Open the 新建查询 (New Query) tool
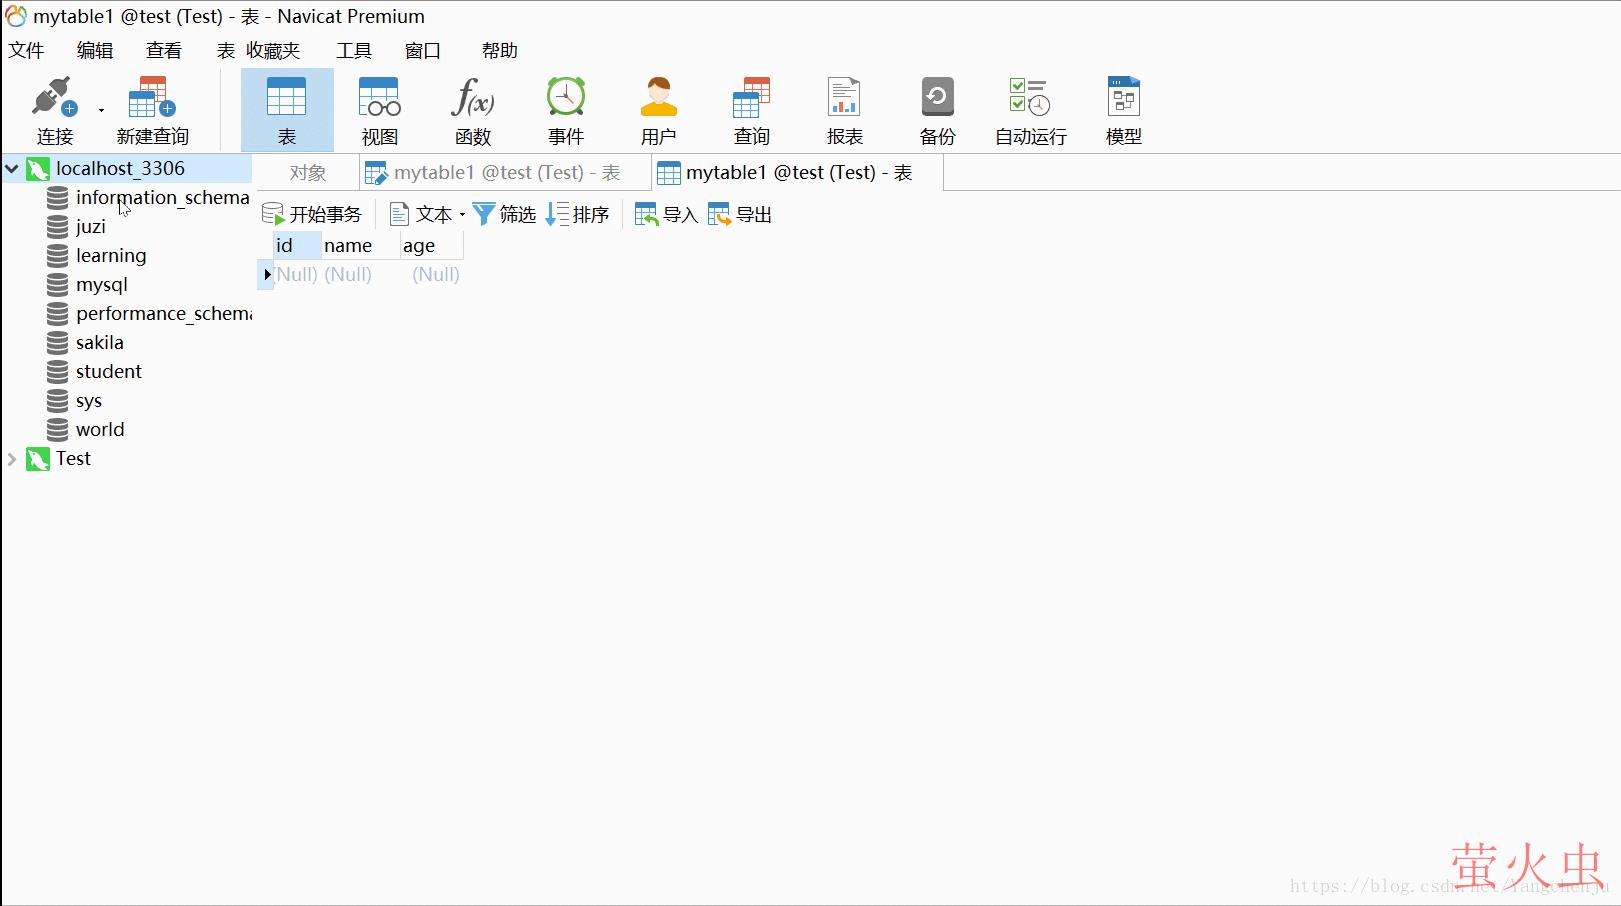 [x=151, y=108]
